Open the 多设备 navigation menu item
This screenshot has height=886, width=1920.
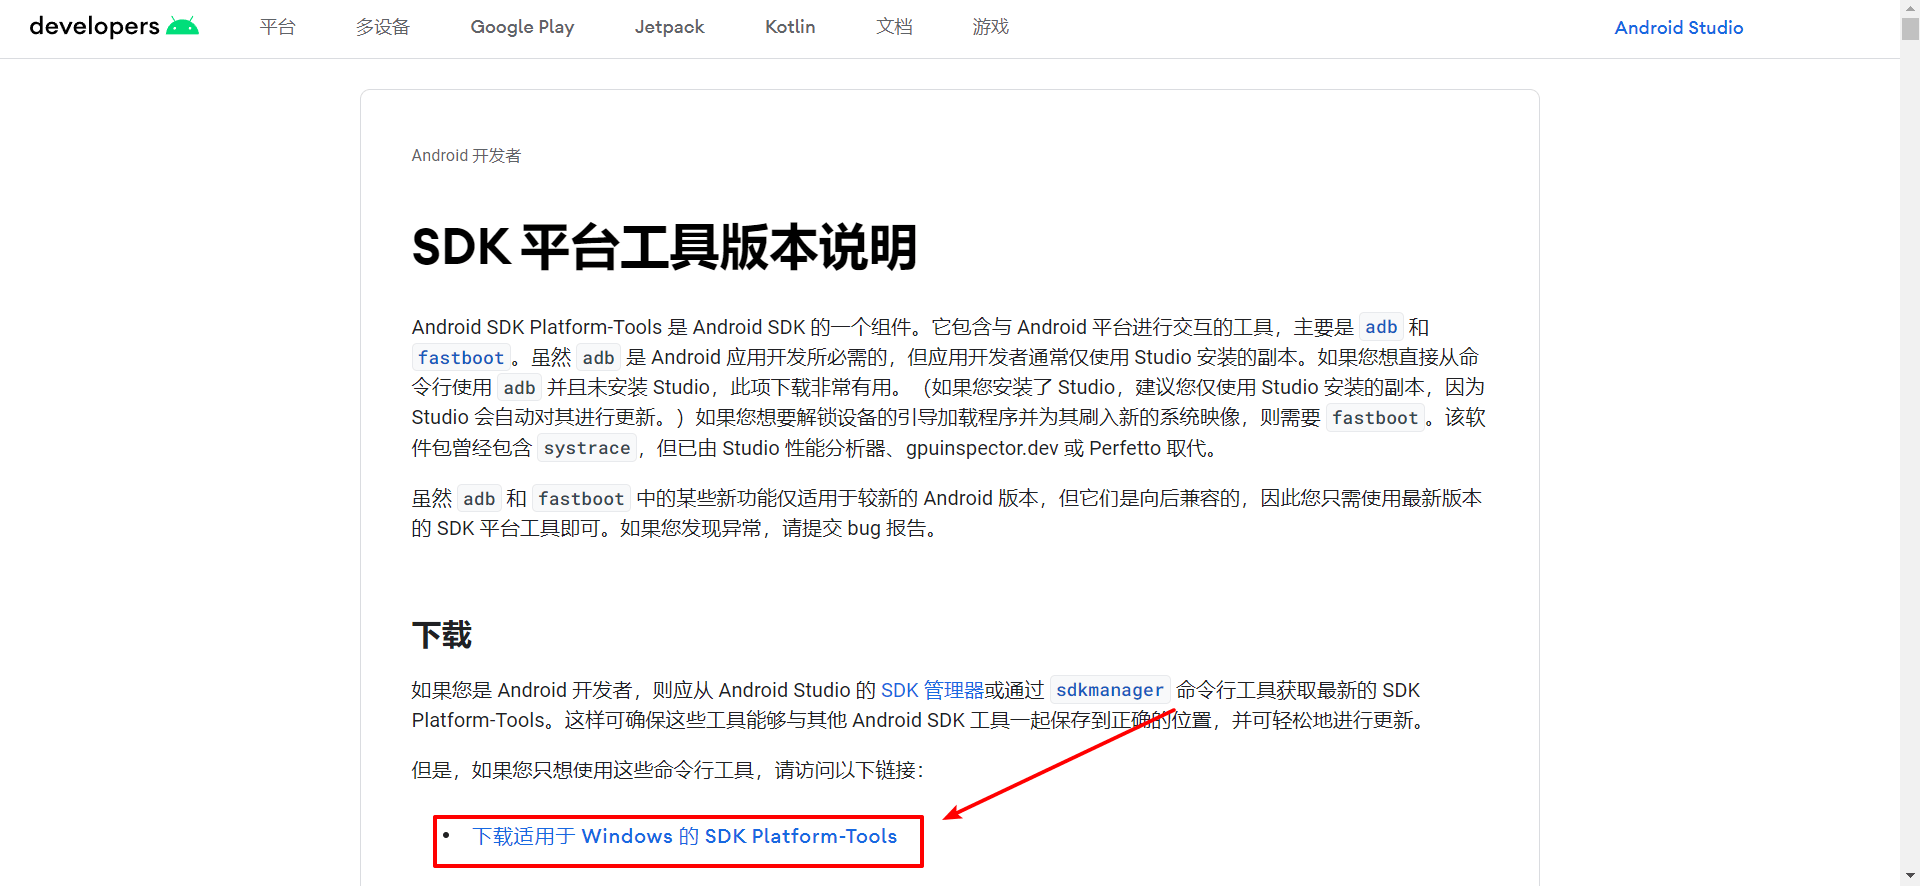click(x=383, y=27)
